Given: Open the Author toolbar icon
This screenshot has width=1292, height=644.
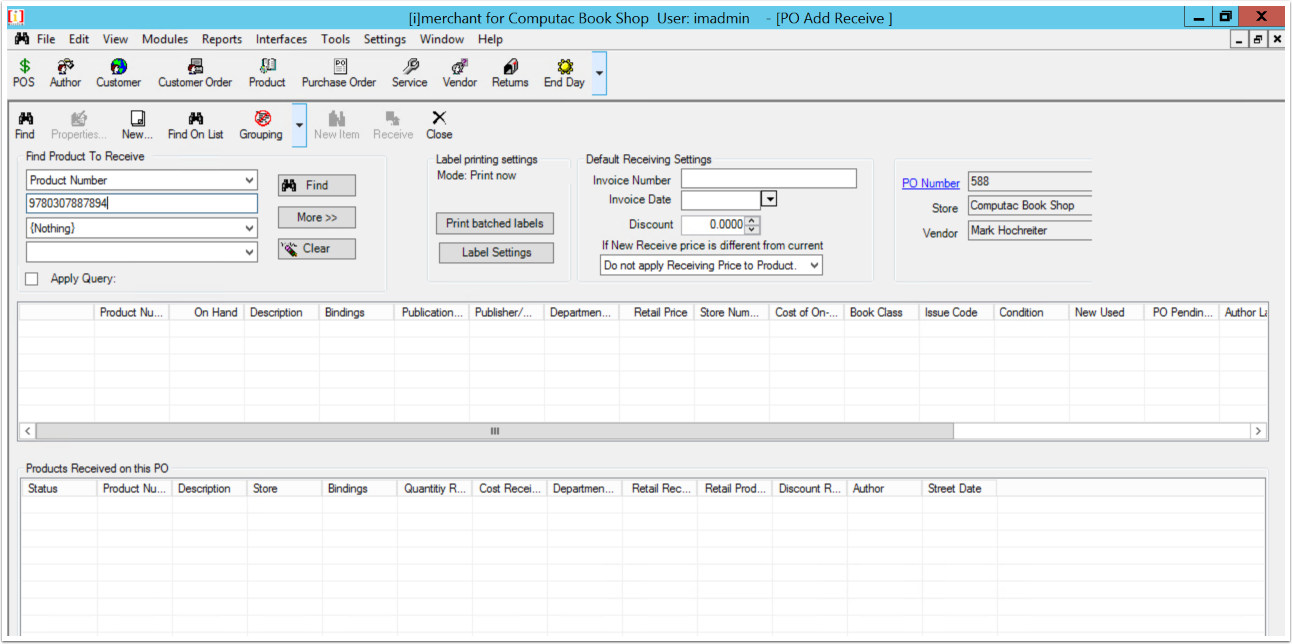Looking at the screenshot, I should [66, 73].
